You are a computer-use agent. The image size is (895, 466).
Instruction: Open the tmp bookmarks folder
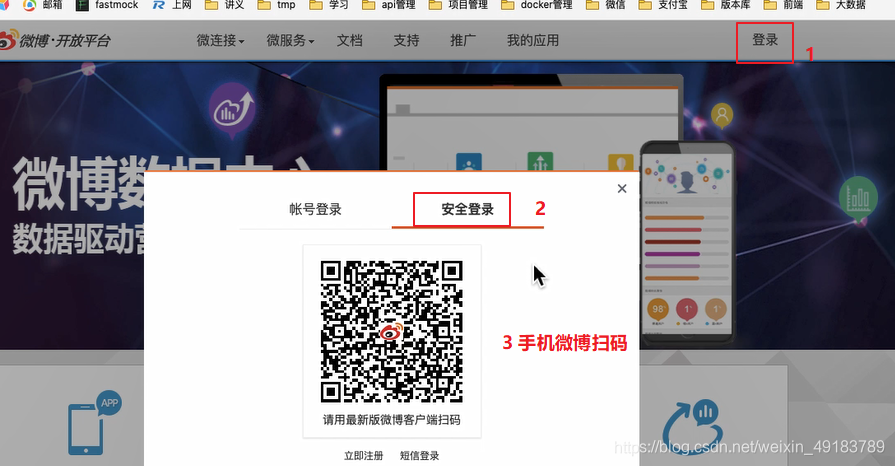[x=276, y=5]
